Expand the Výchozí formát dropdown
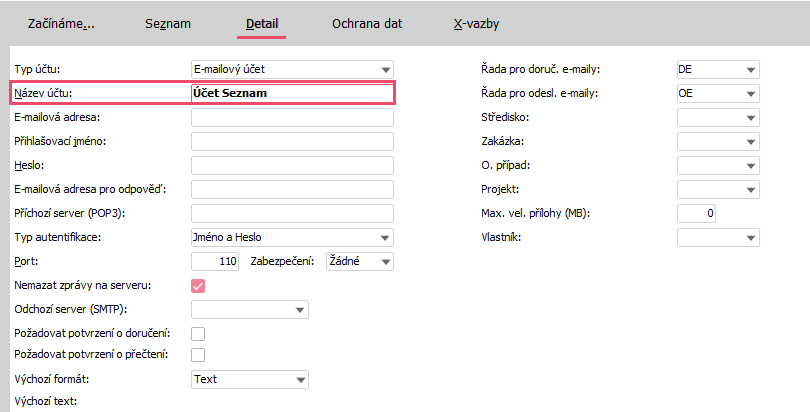 250,379
